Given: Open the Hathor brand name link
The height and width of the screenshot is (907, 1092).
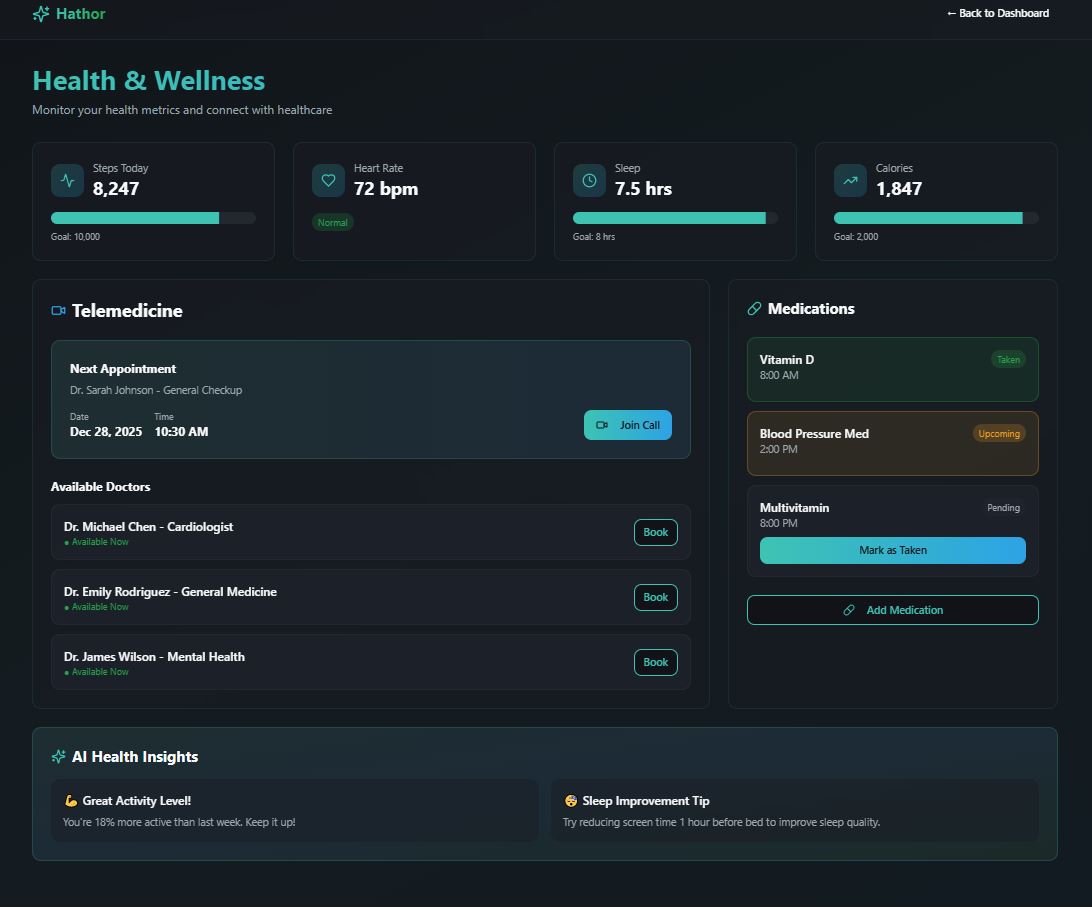Looking at the screenshot, I should [x=81, y=14].
